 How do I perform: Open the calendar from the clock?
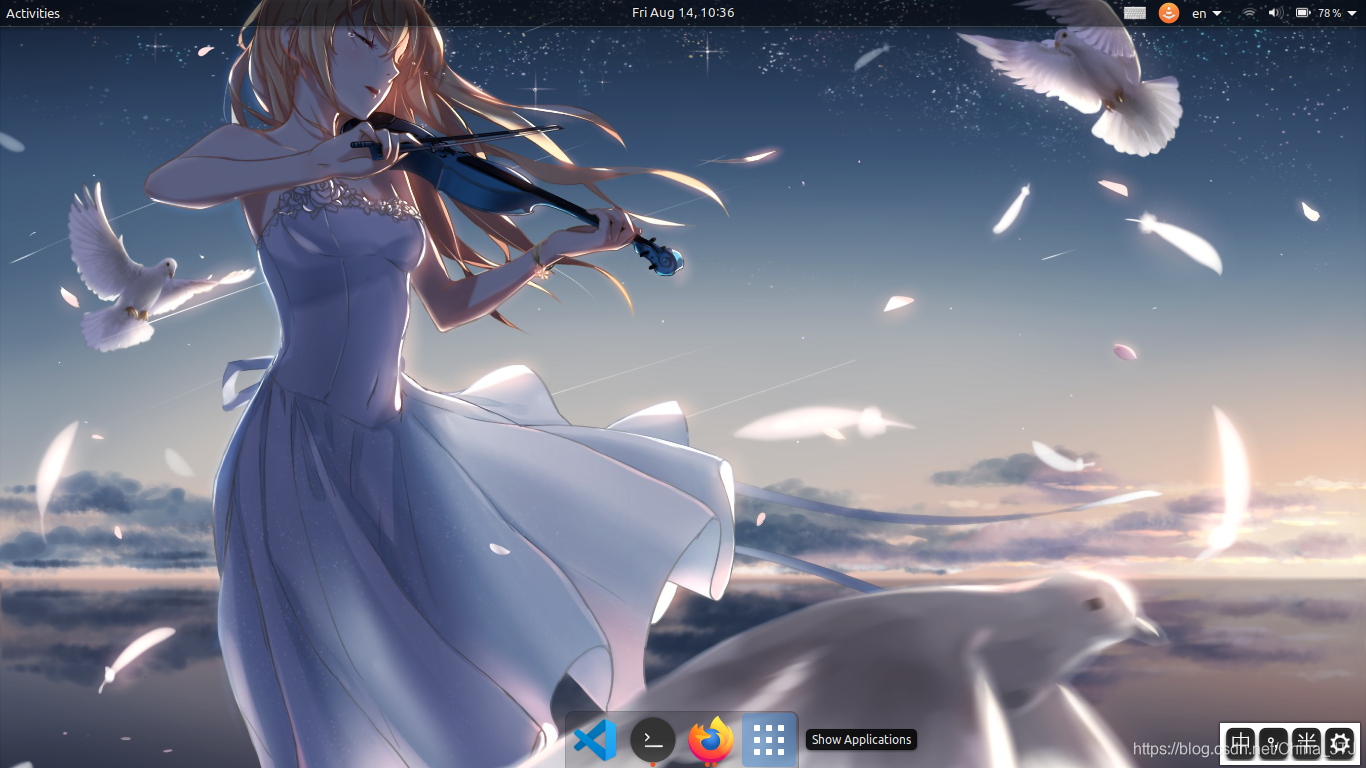tap(683, 13)
